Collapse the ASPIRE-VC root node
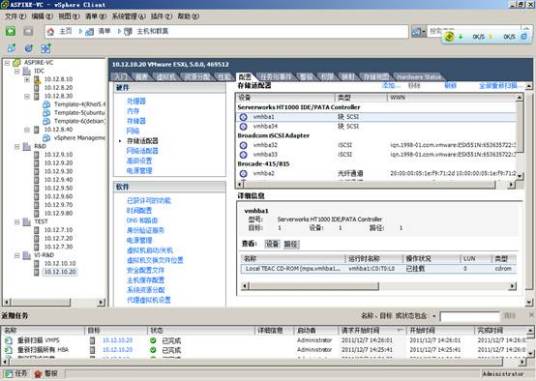Screen dimensions: 536x381 tap(7, 63)
